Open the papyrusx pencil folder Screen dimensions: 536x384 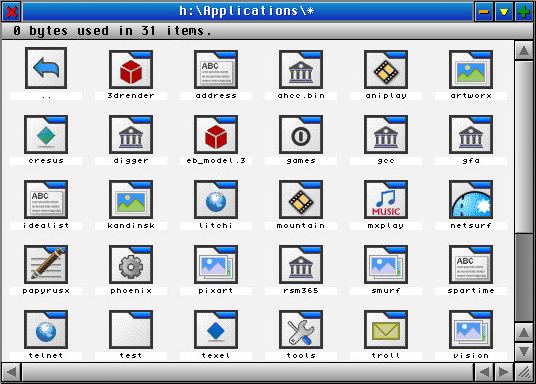click(x=46, y=264)
